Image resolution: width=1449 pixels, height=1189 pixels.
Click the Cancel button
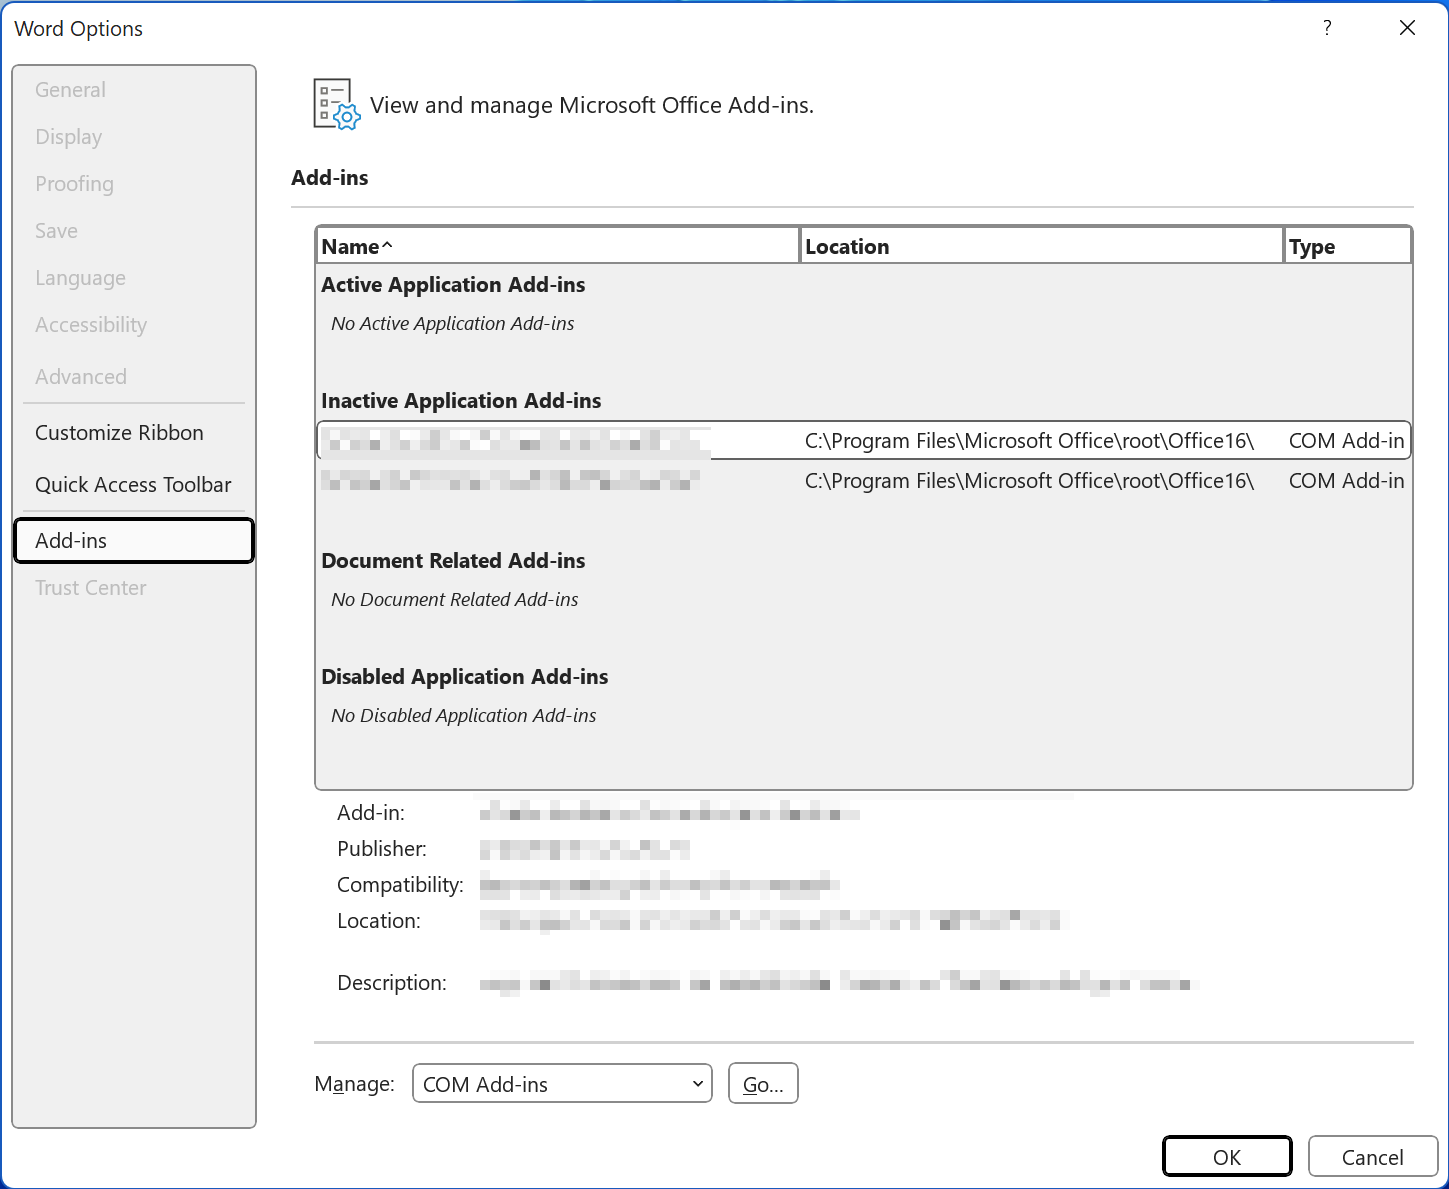pyautogui.click(x=1372, y=1157)
